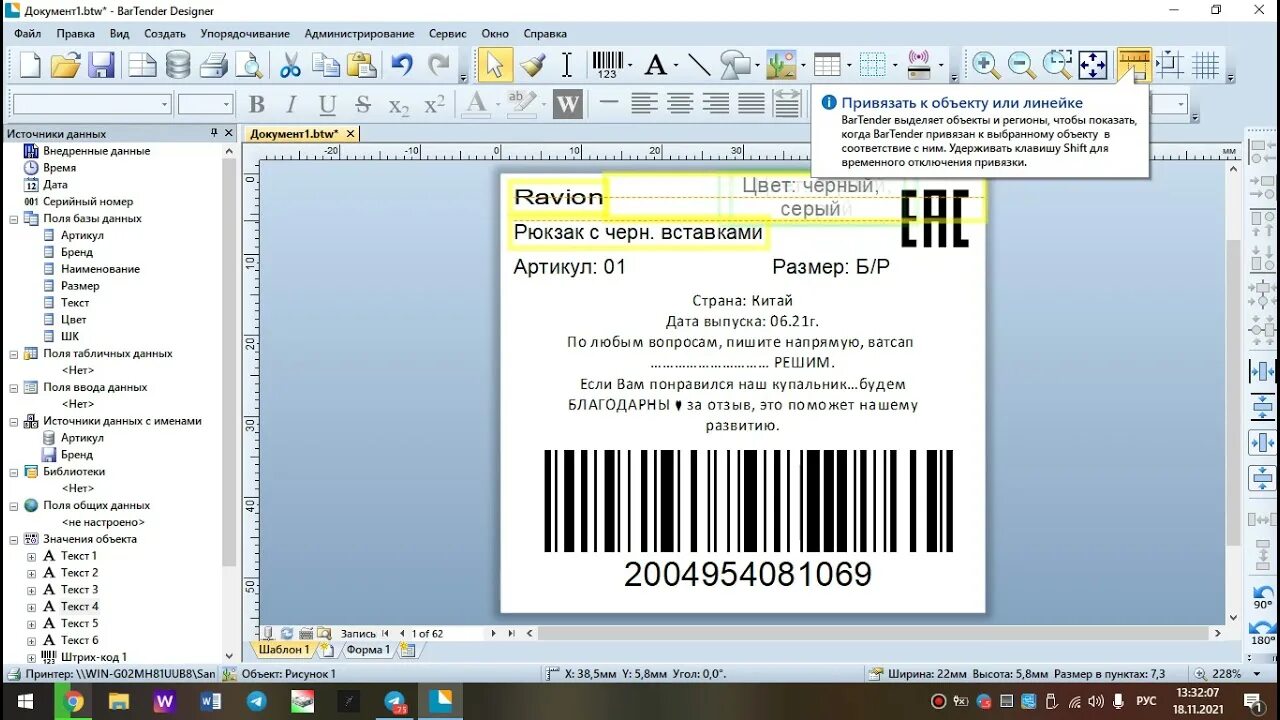Create a new document with the blank page icon

point(31,66)
